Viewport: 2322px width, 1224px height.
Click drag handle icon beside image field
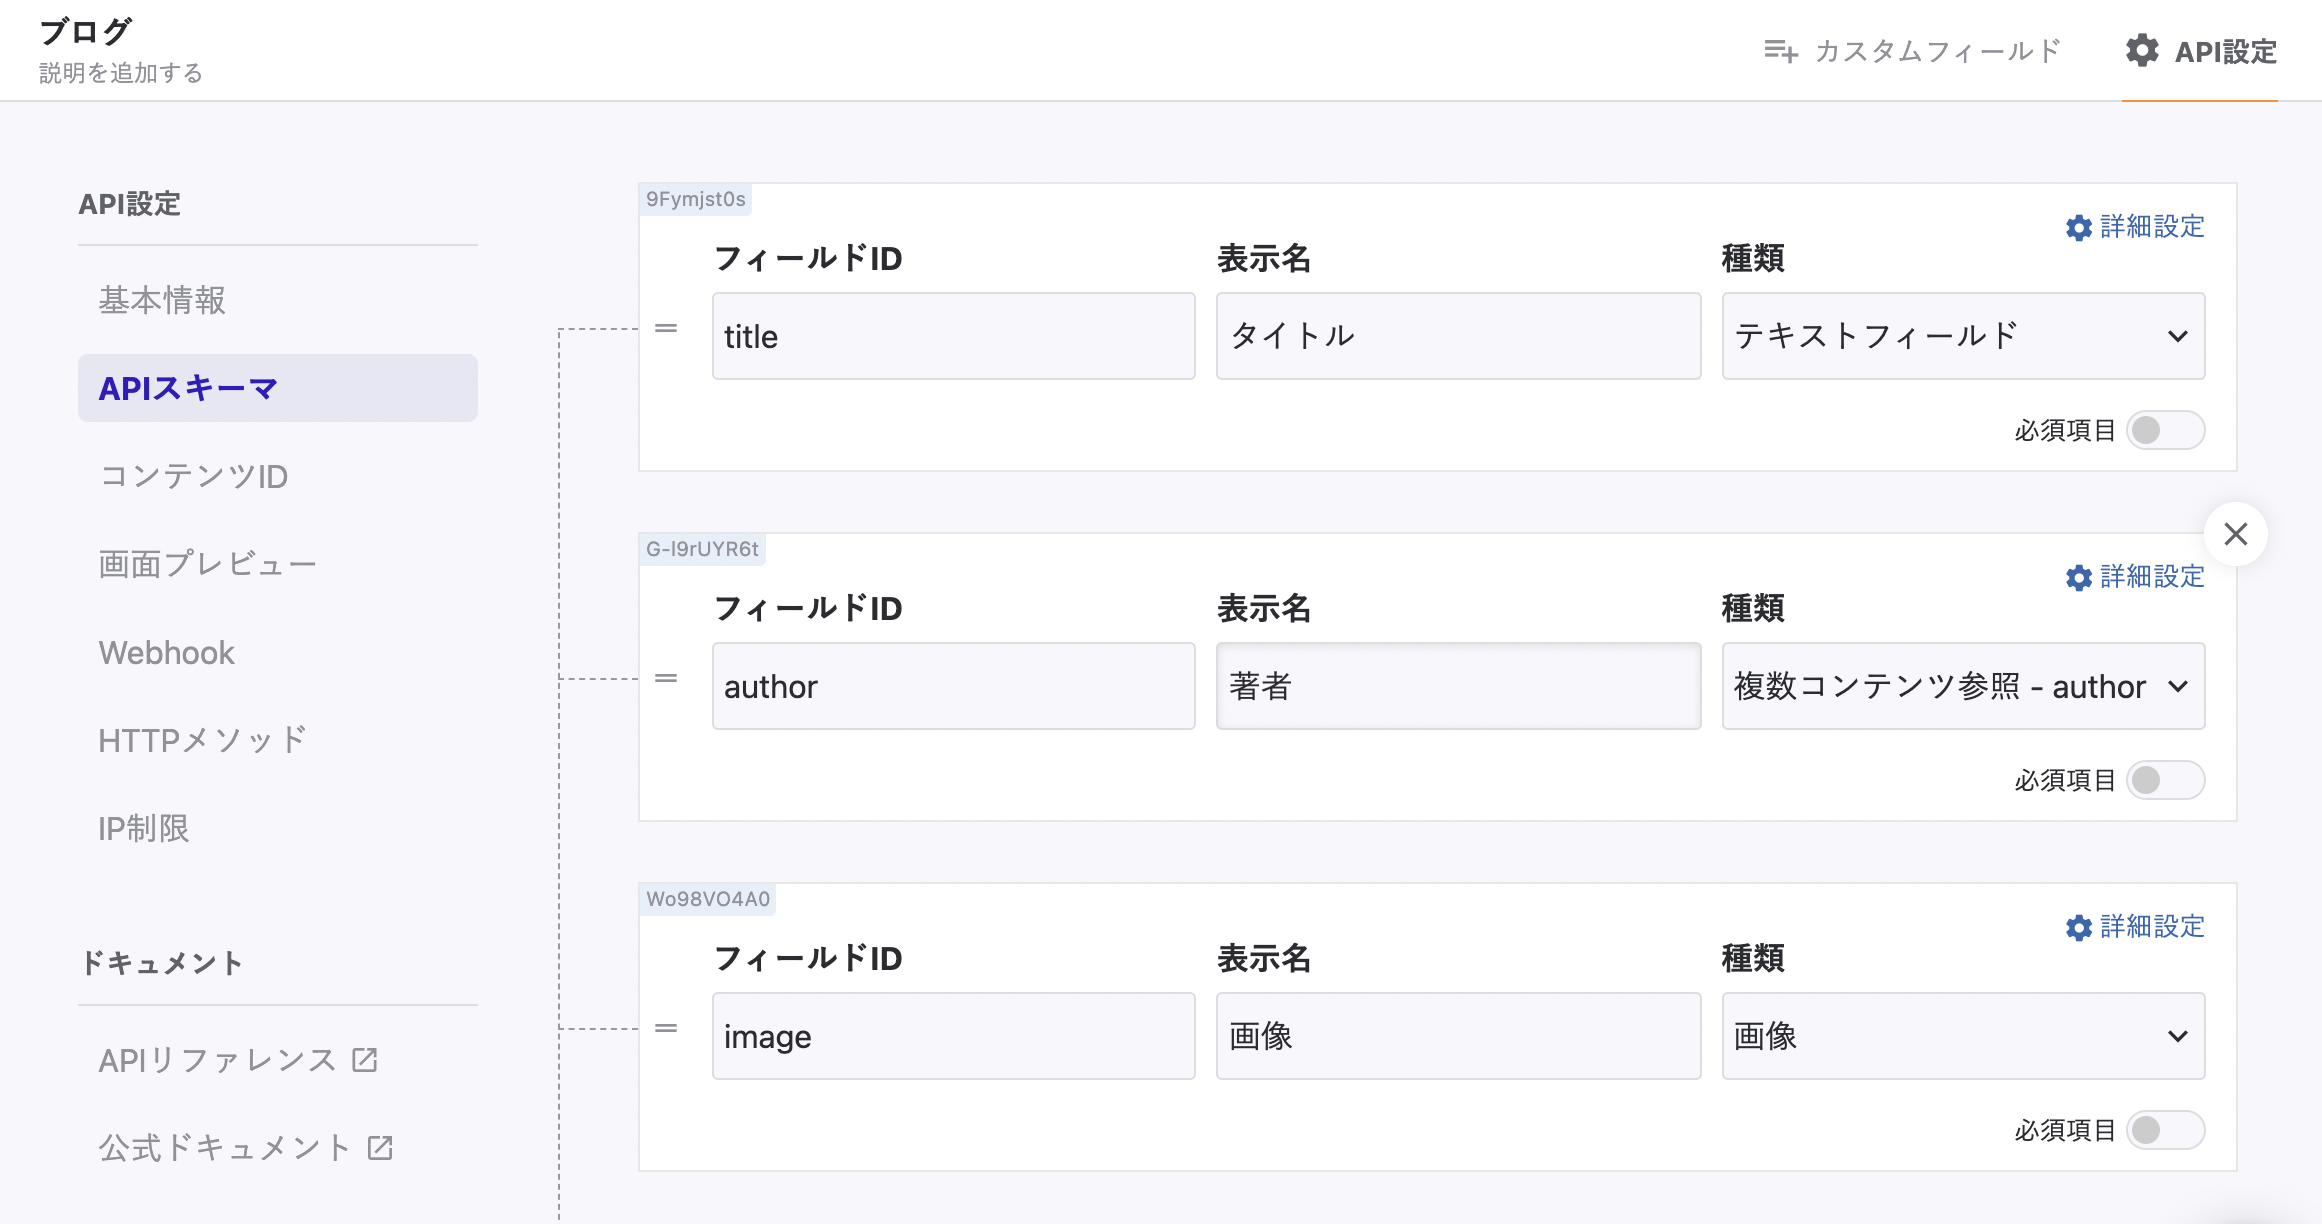coord(666,1029)
